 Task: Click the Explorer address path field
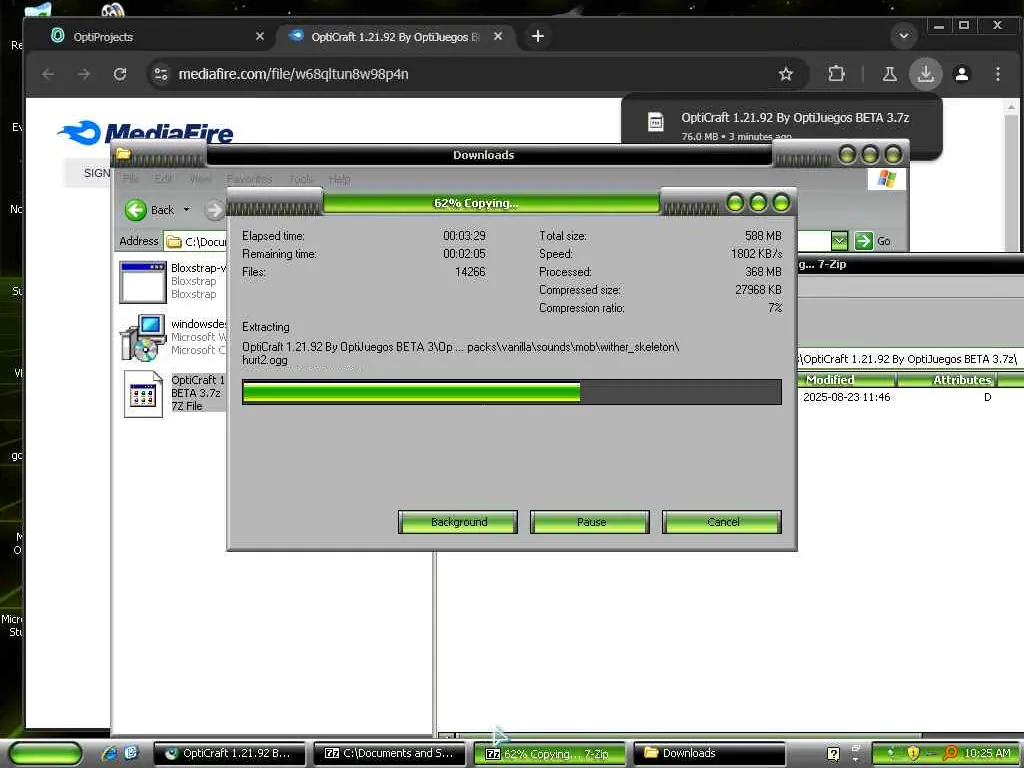[x=196, y=242]
